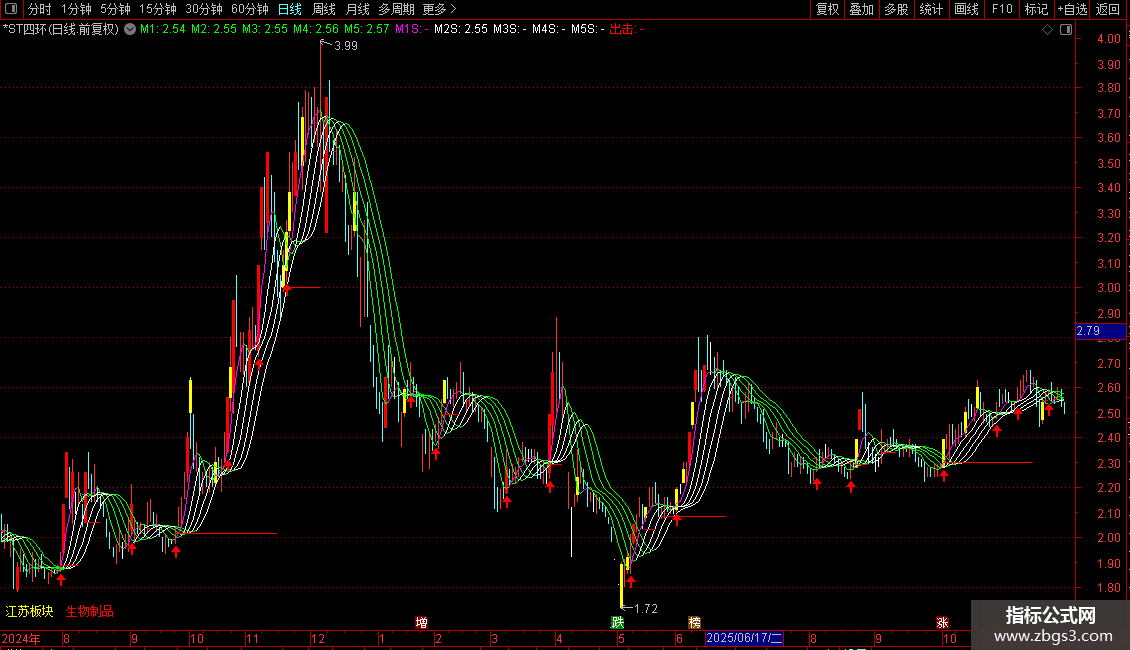Toggle the right side panel icon
The width and height of the screenshot is (1130, 650).
pos(1066,30)
